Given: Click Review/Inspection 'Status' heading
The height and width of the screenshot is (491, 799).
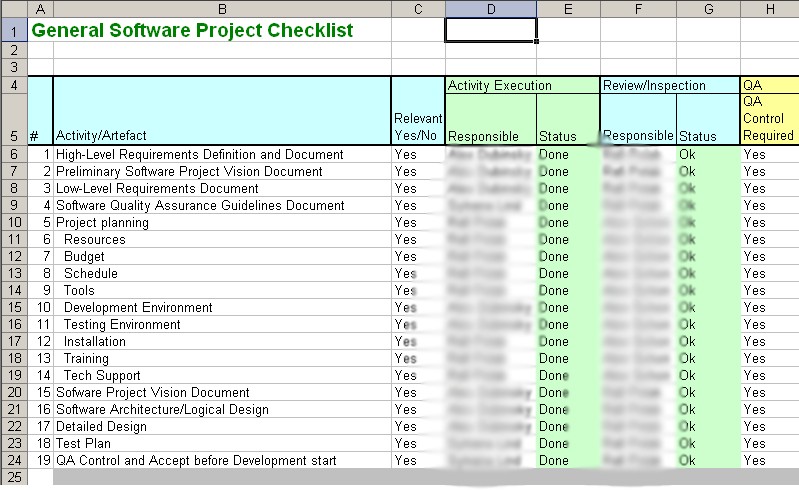Looking at the screenshot, I should pyautogui.click(x=708, y=119).
